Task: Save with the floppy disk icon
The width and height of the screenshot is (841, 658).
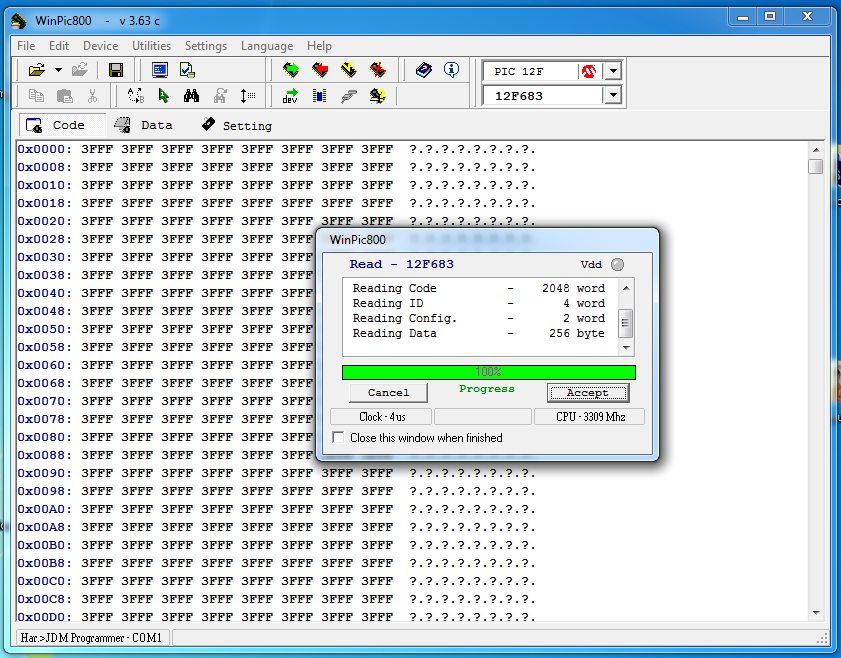Action: (116, 70)
